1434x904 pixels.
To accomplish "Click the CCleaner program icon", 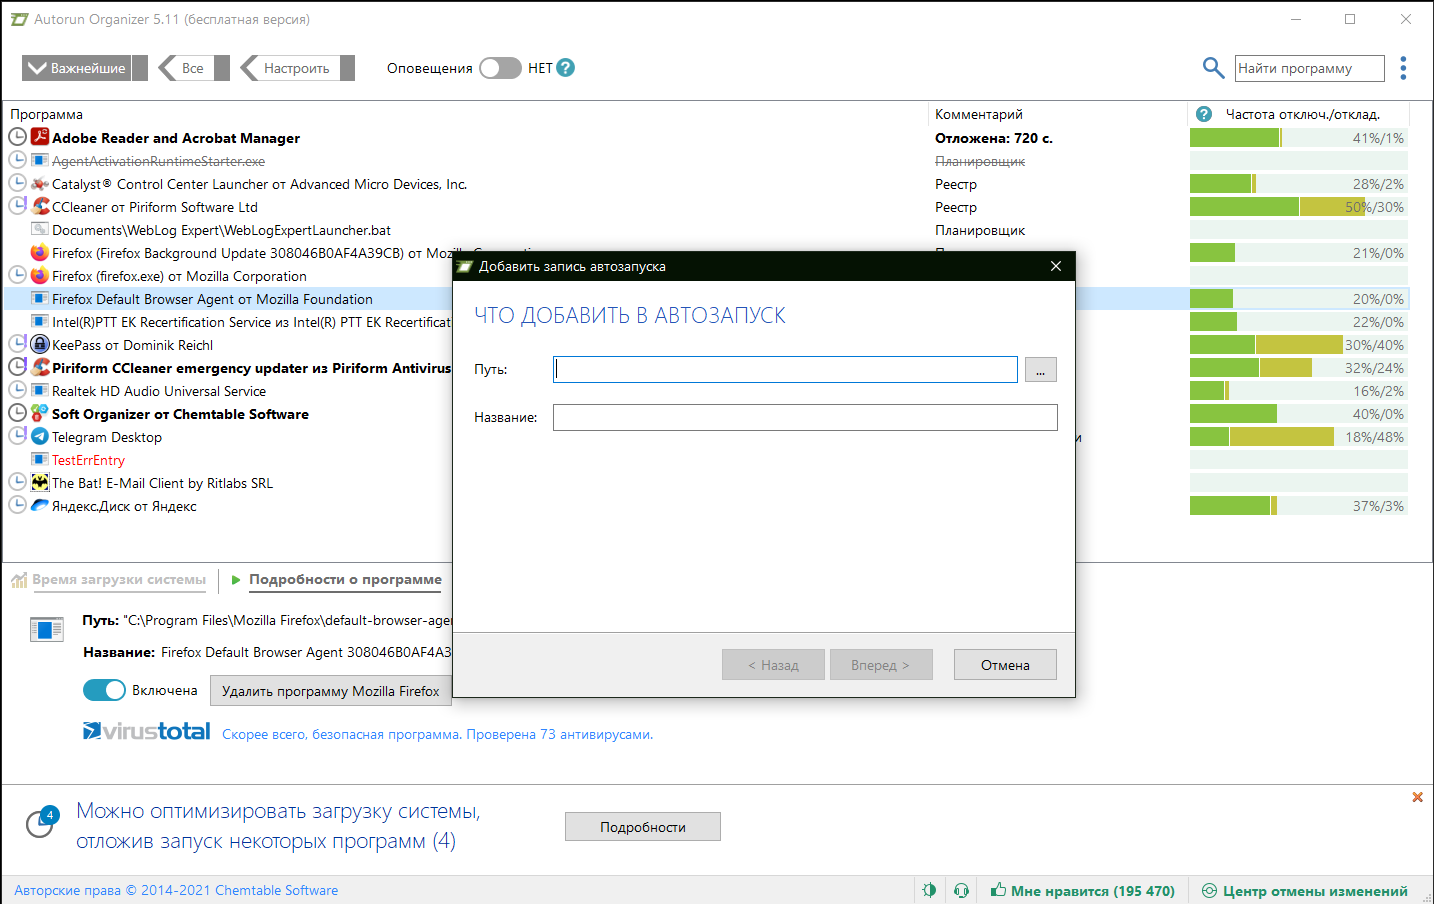I will [x=40, y=206].
